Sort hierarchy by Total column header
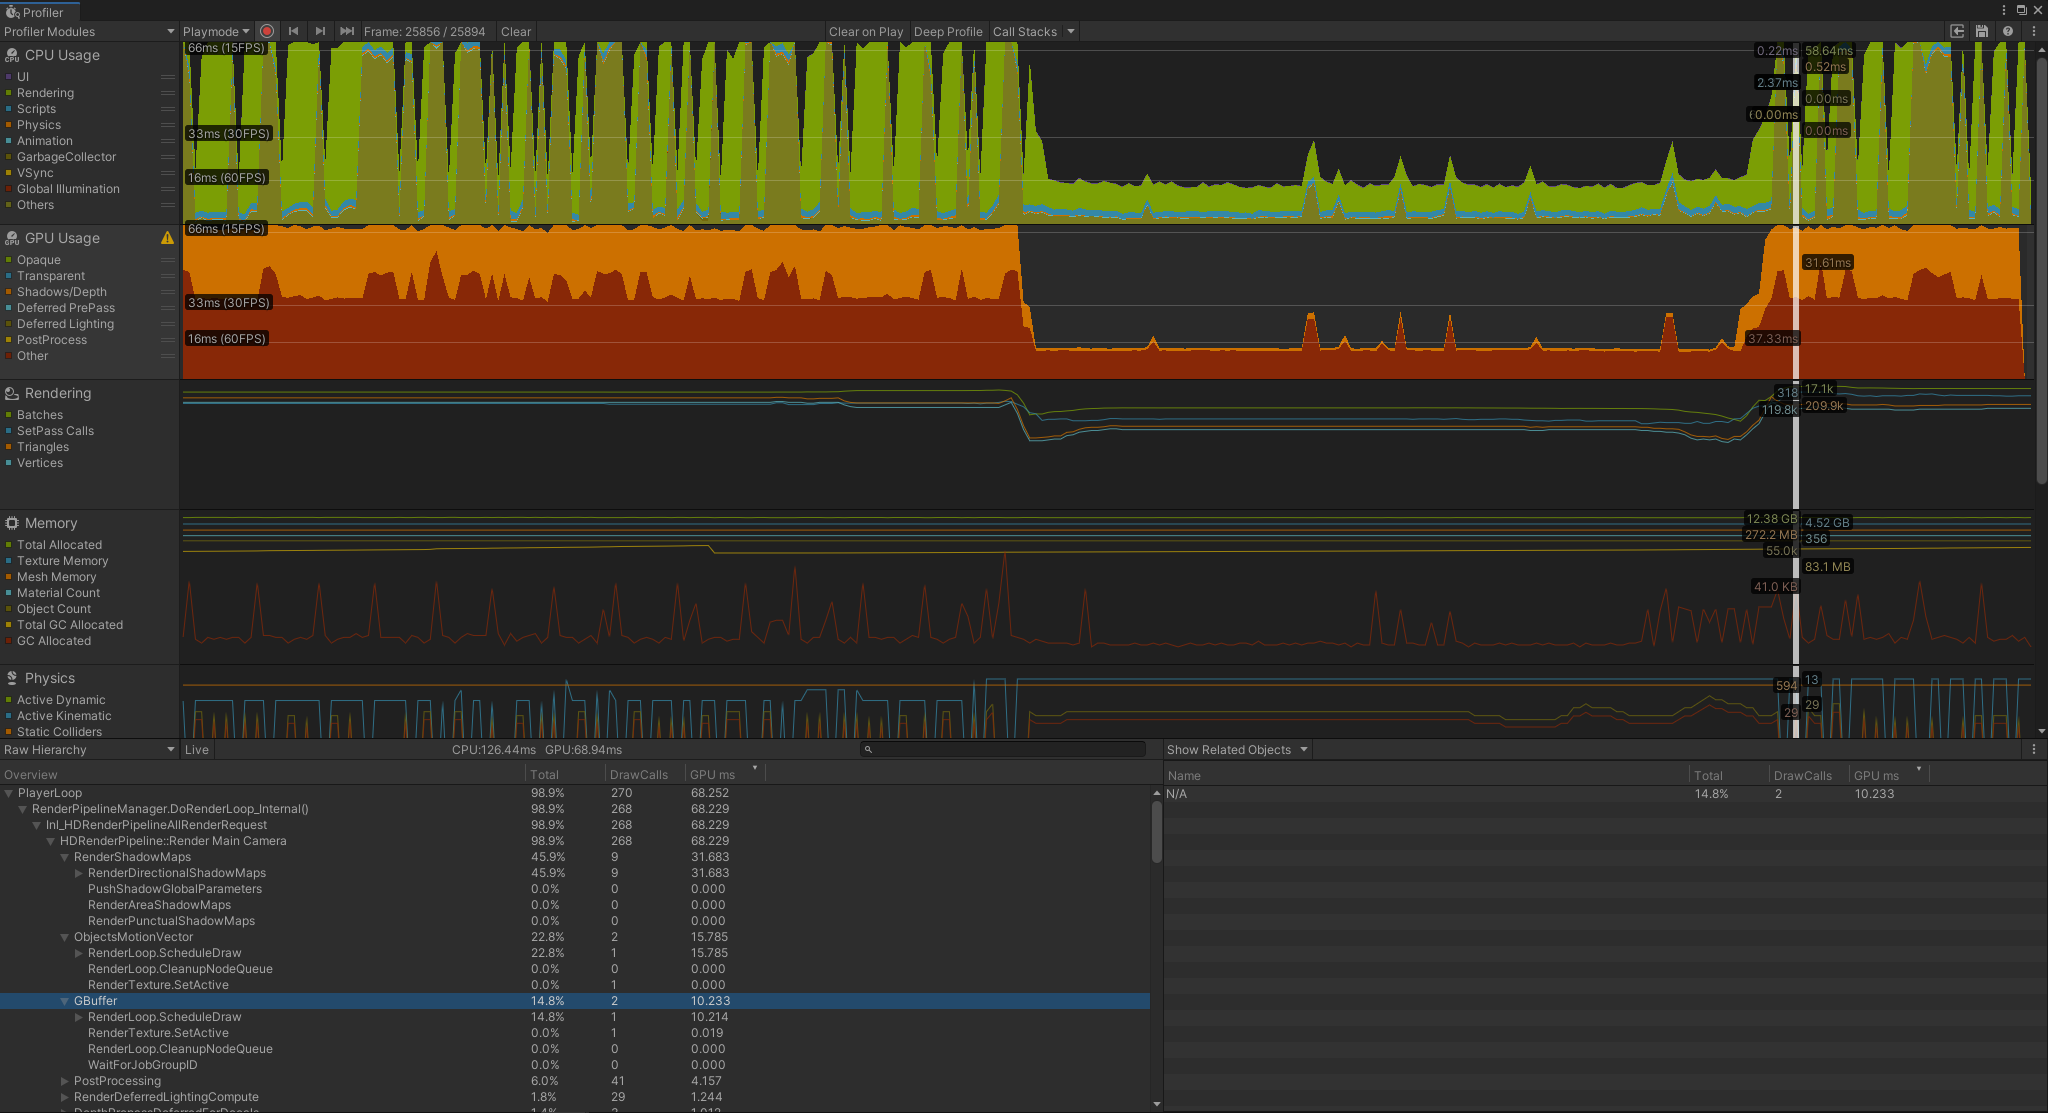Viewport: 2048px width, 1113px height. (x=565, y=774)
